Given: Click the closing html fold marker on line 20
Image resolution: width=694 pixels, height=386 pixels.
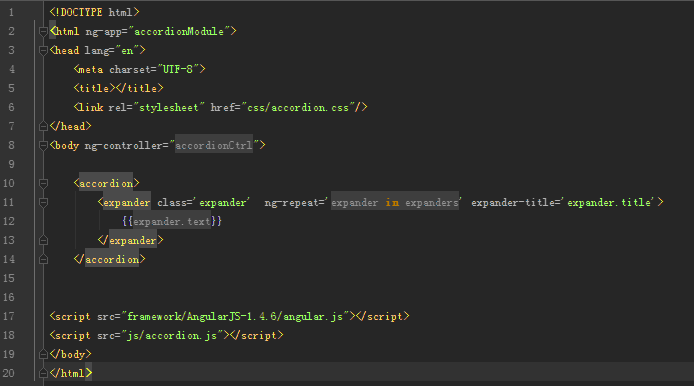Looking at the screenshot, I should (43, 373).
